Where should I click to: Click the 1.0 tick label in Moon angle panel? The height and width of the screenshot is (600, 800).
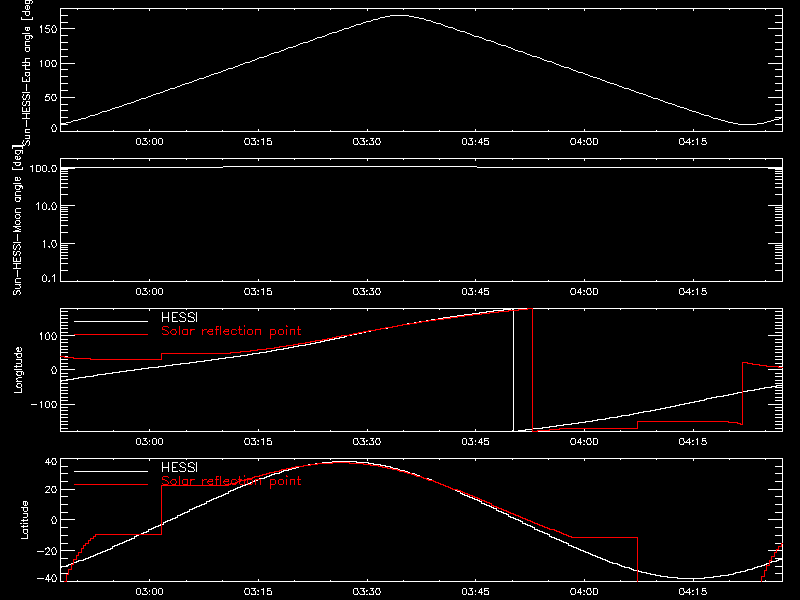point(49,244)
